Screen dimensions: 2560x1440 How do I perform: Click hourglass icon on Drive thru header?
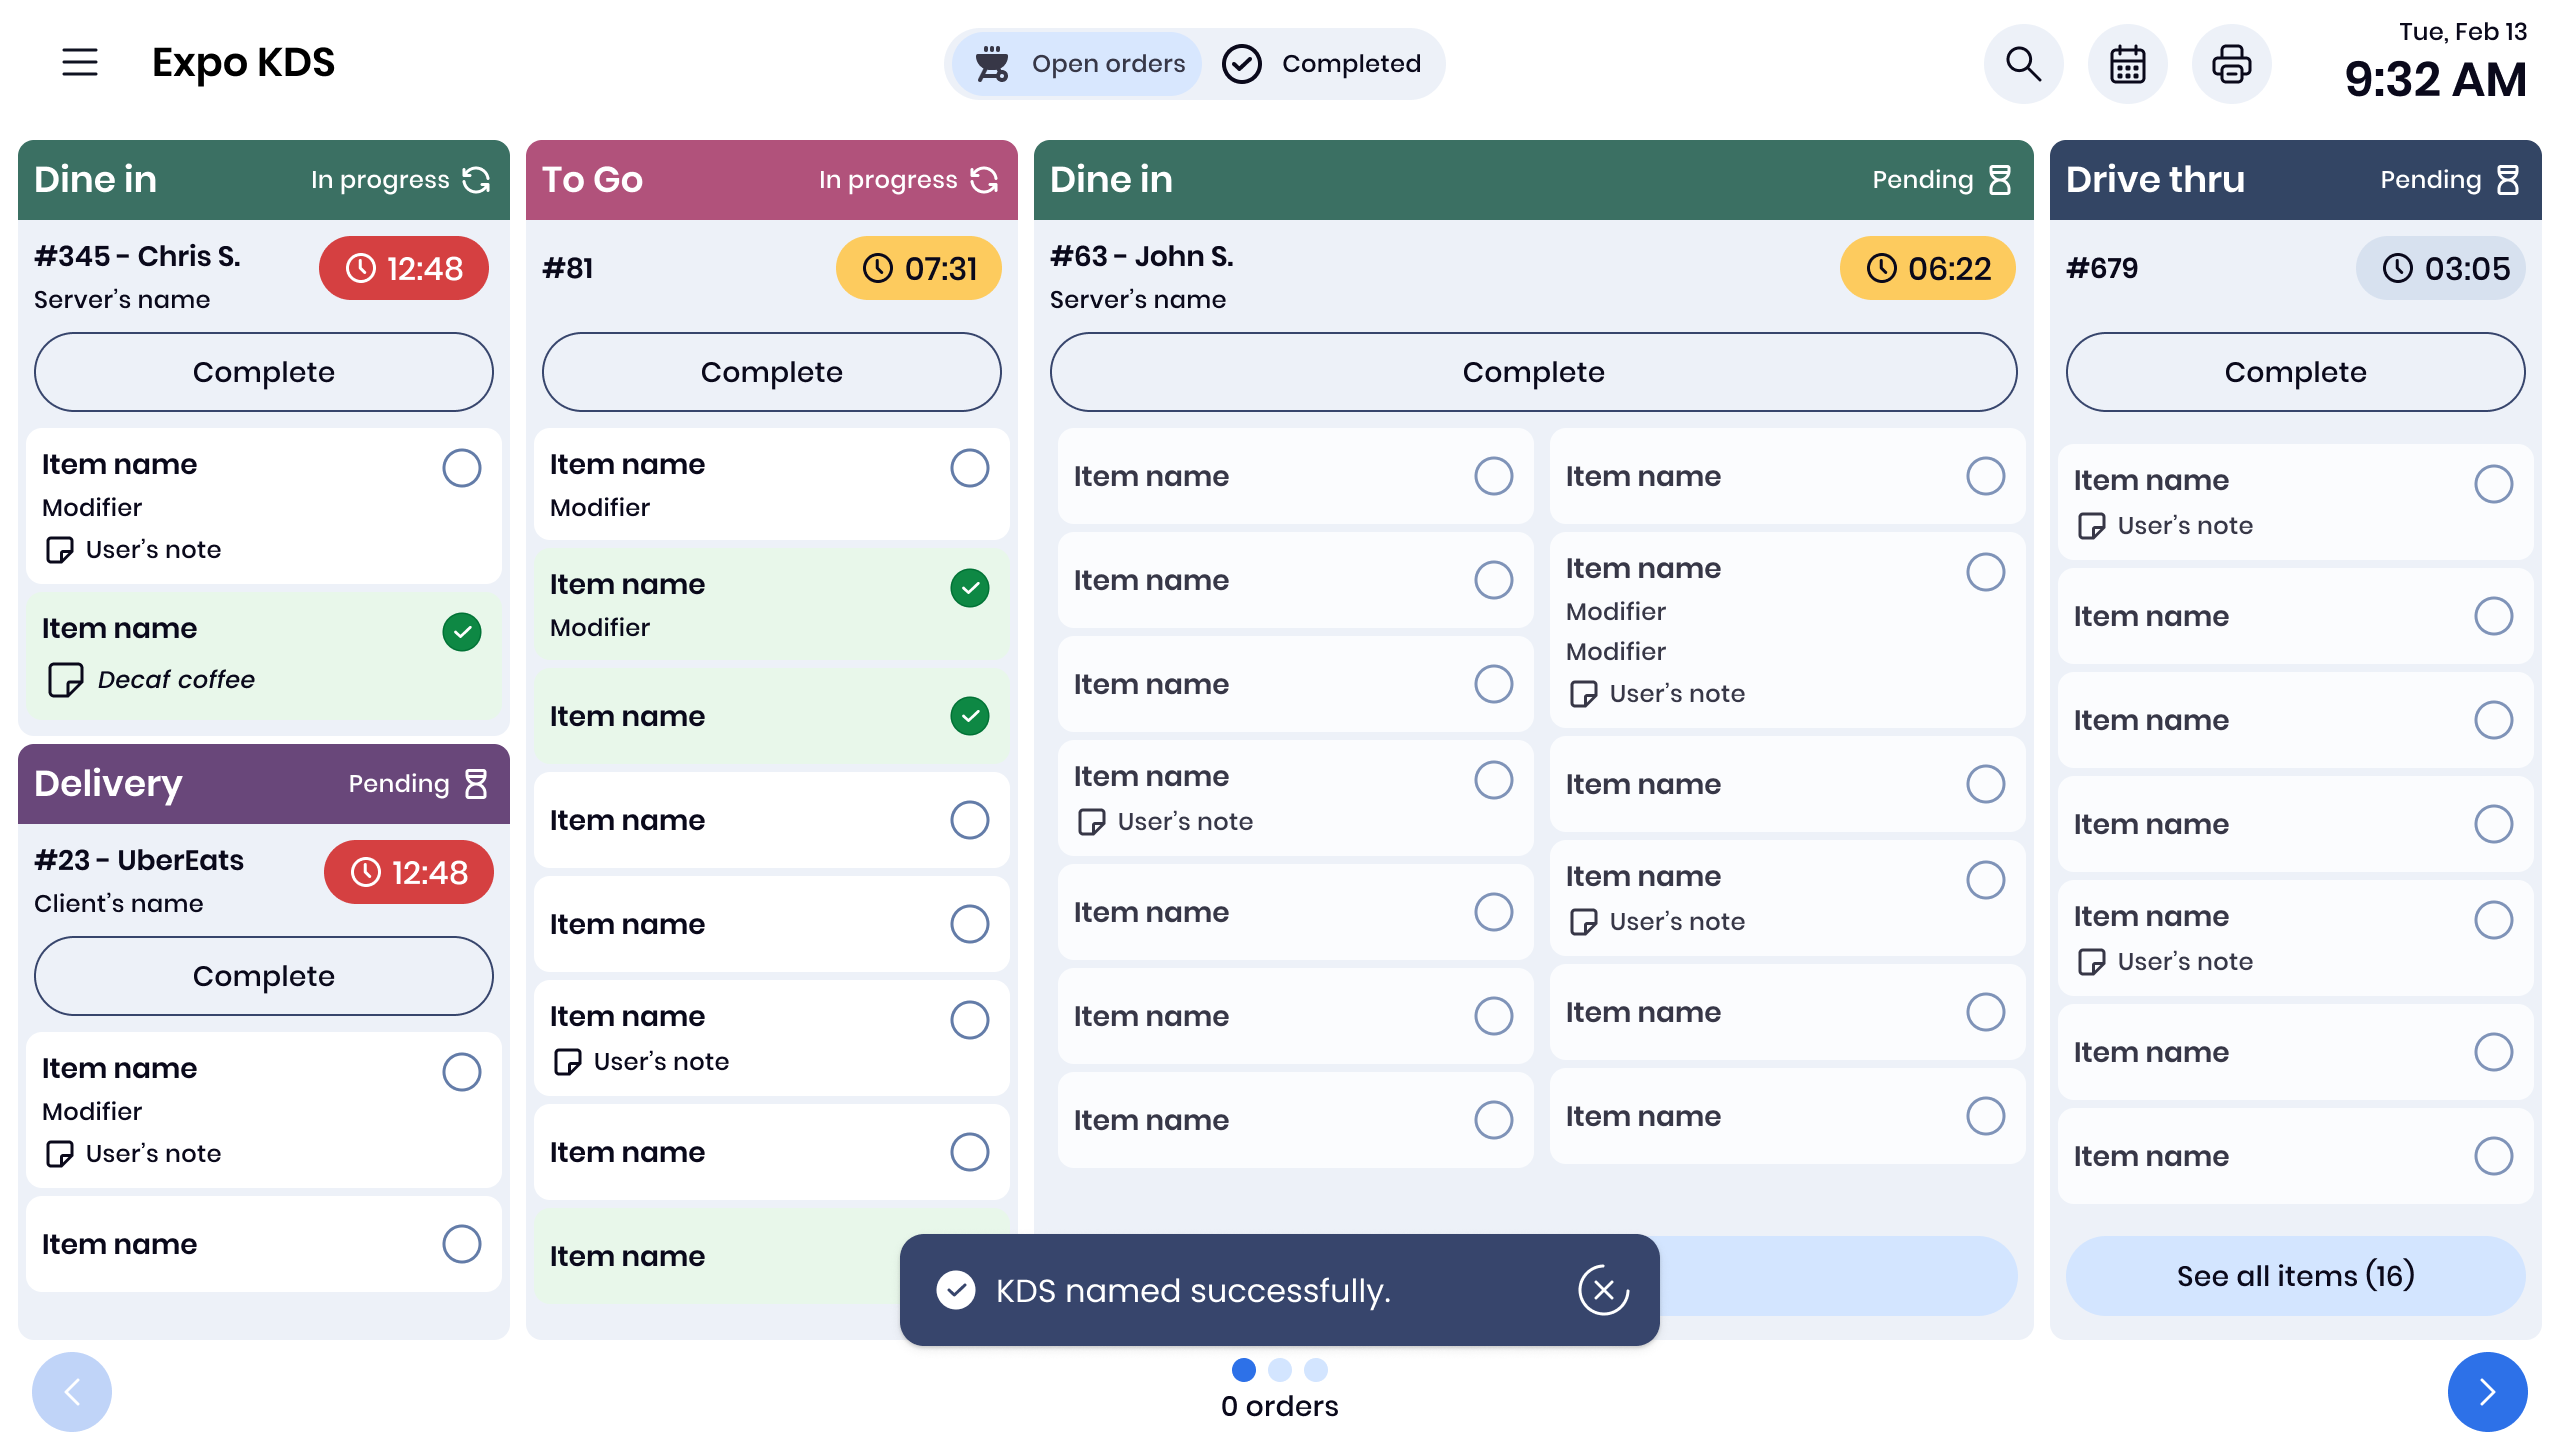coord(2508,180)
